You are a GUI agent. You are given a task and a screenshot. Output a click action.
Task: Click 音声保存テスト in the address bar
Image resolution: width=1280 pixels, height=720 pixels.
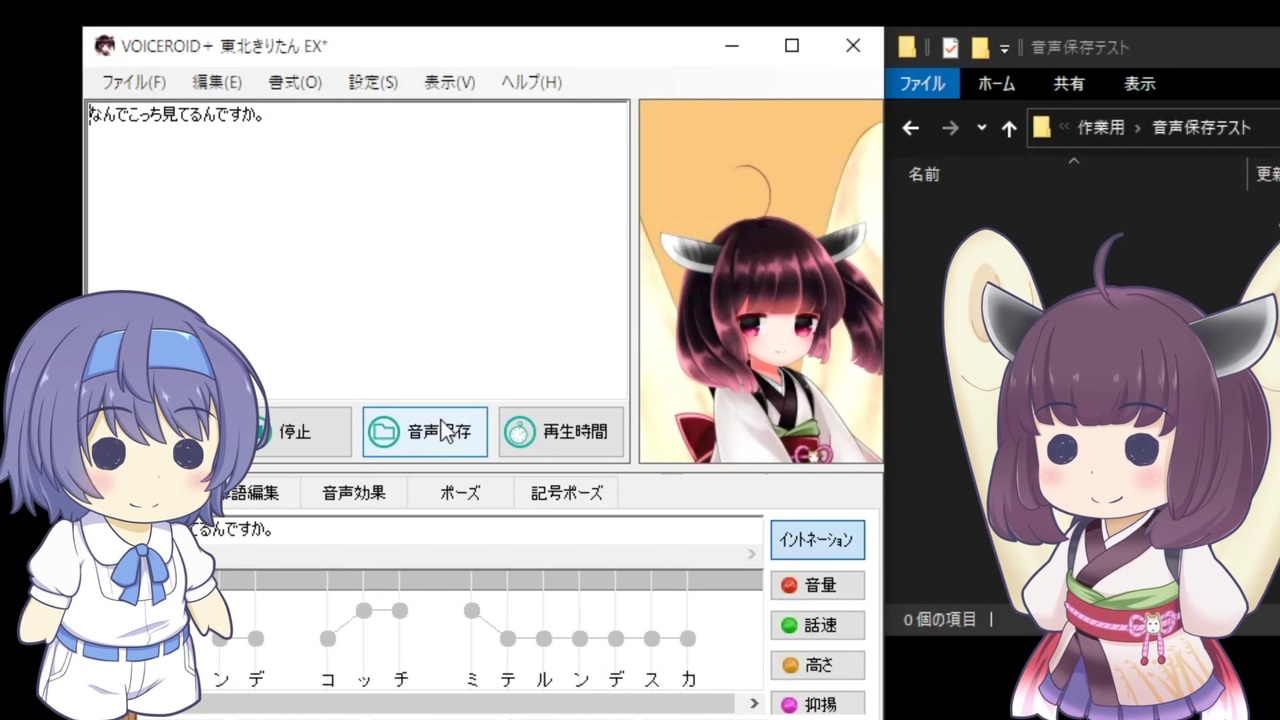pos(1201,128)
